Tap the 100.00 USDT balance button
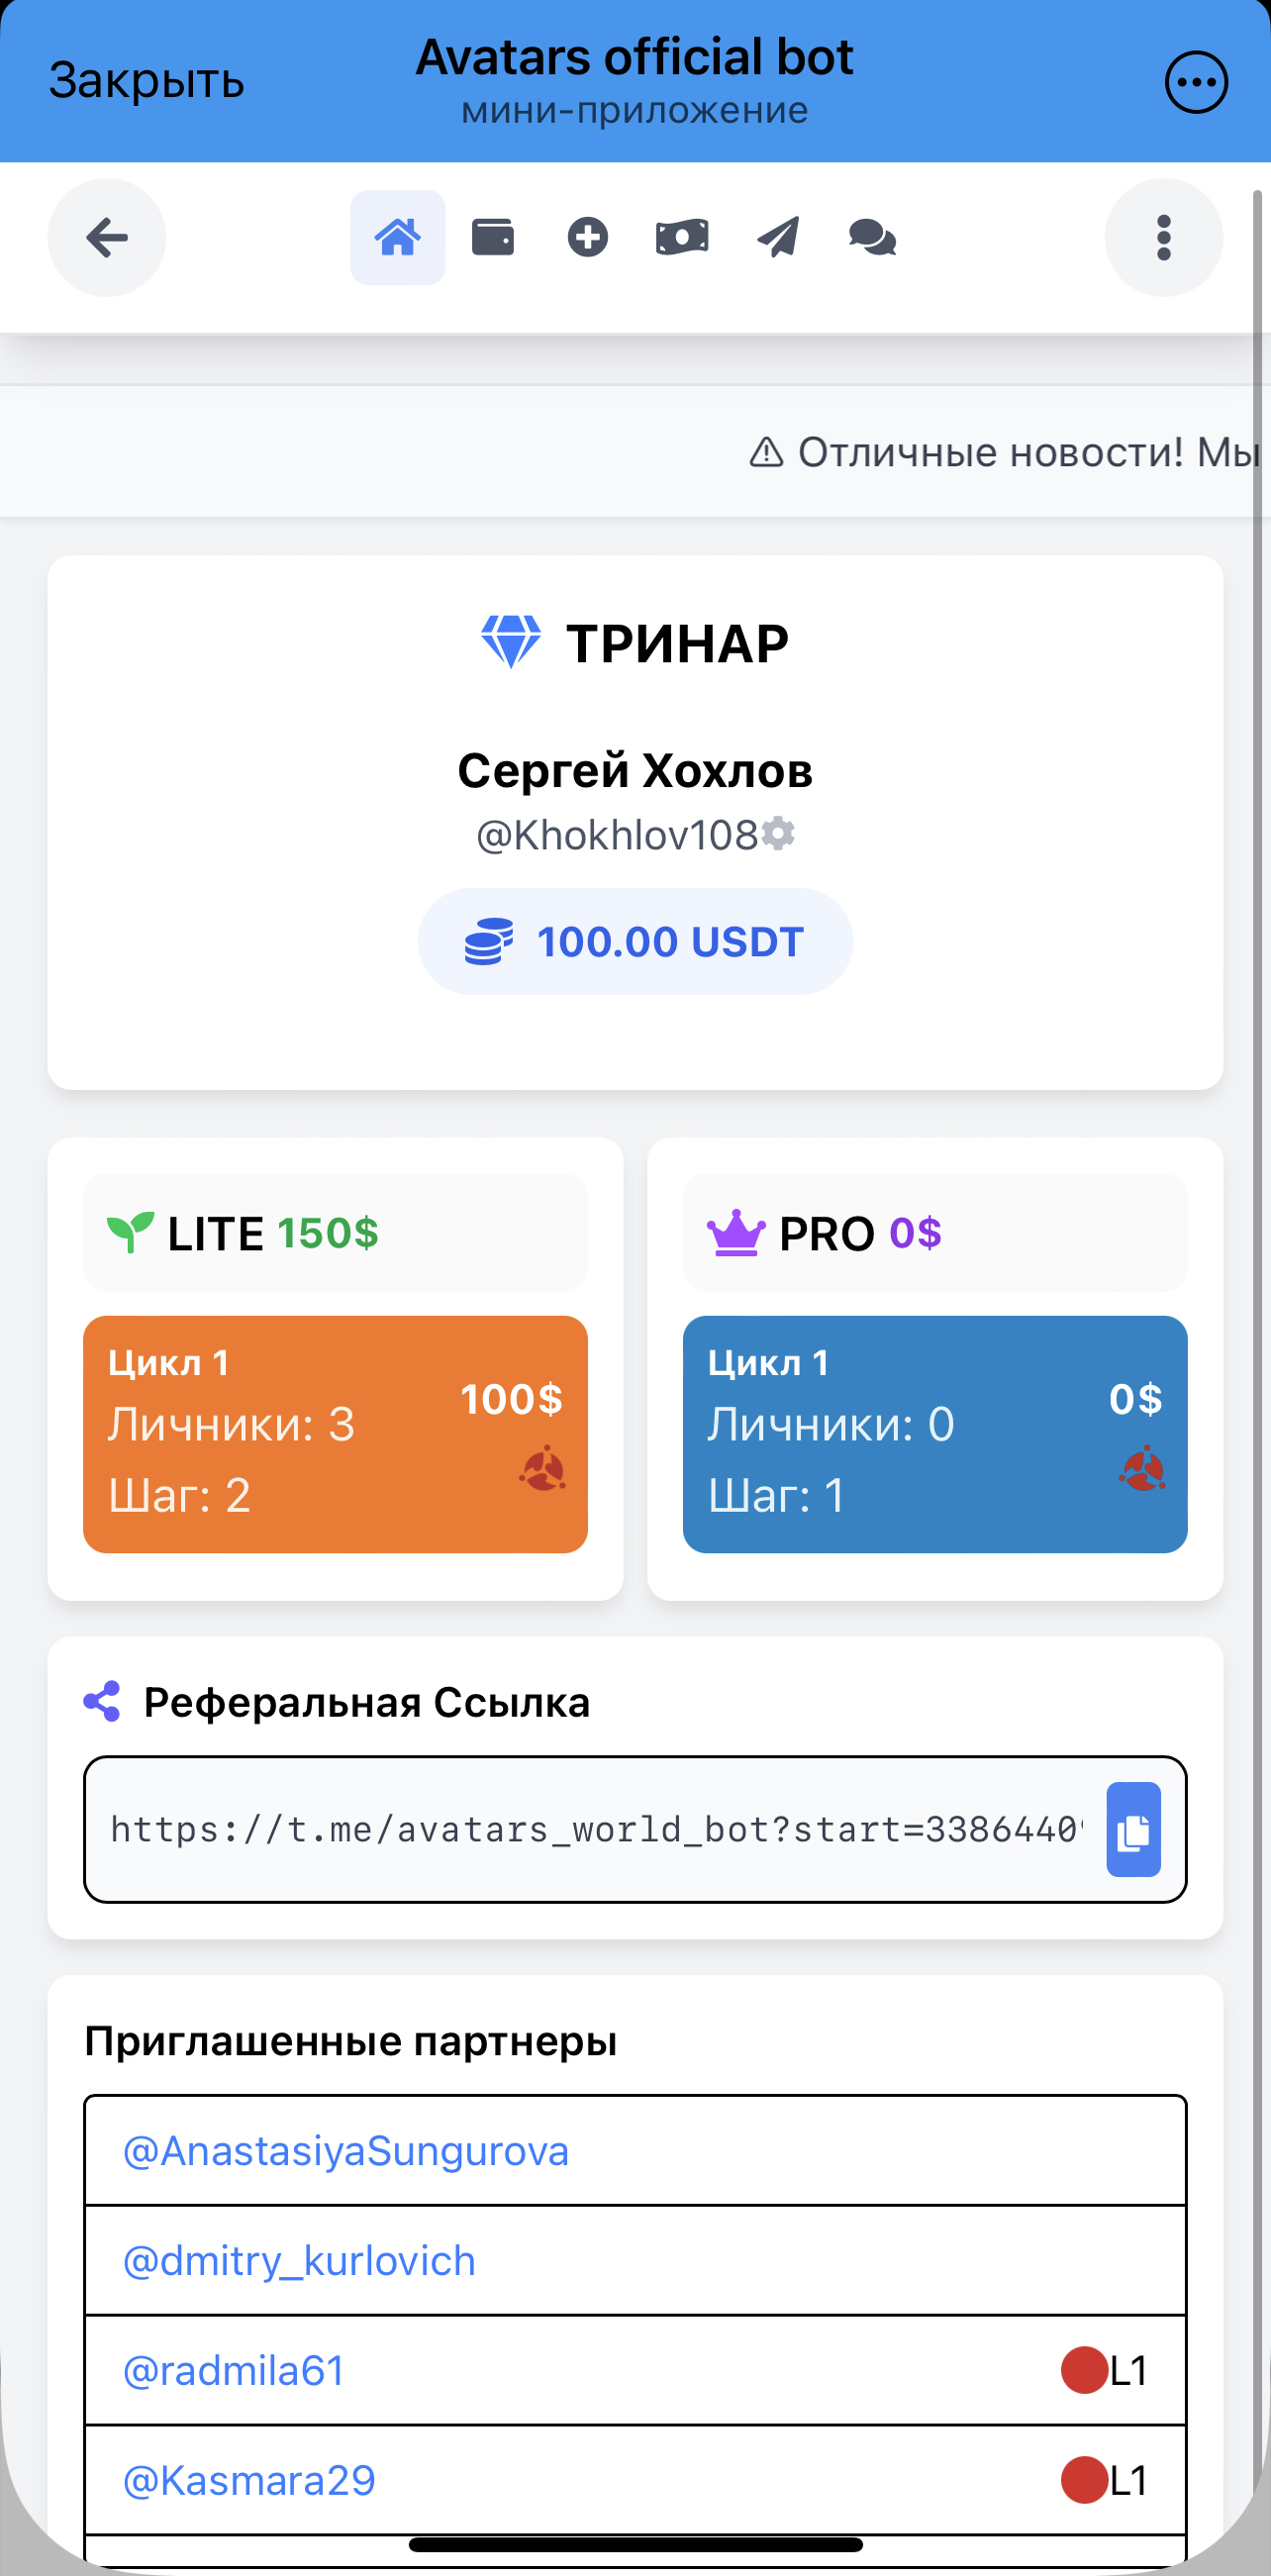Viewport: 1271px width, 2576px height. (635, 942)
